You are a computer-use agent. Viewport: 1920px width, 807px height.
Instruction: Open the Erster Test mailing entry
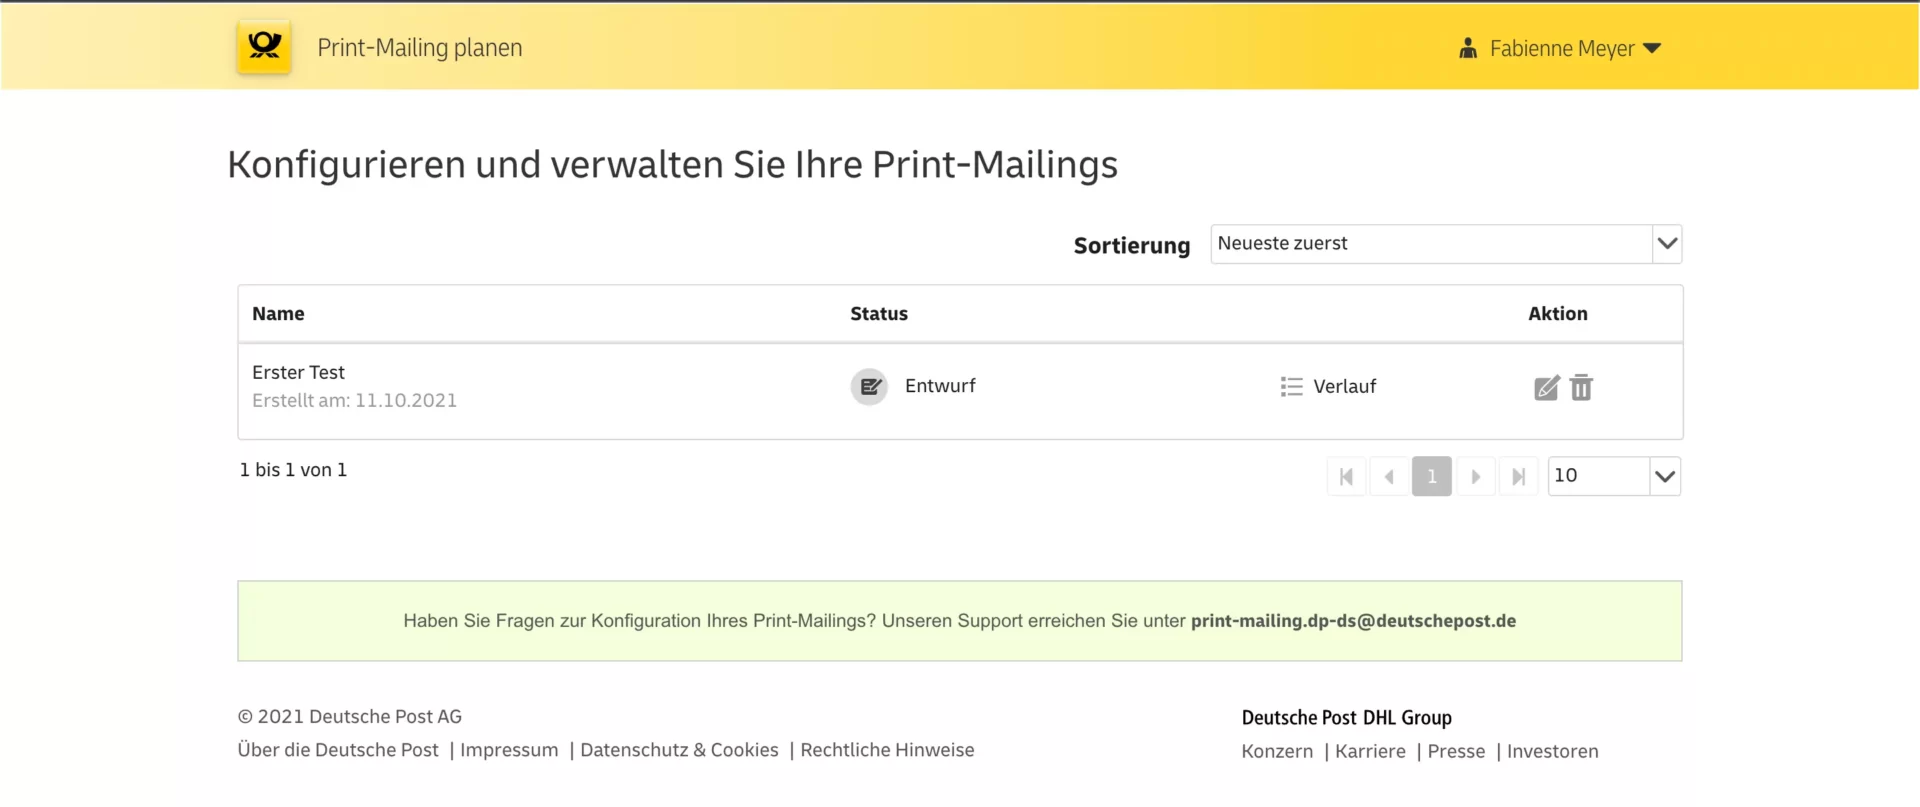coord(298,372)
